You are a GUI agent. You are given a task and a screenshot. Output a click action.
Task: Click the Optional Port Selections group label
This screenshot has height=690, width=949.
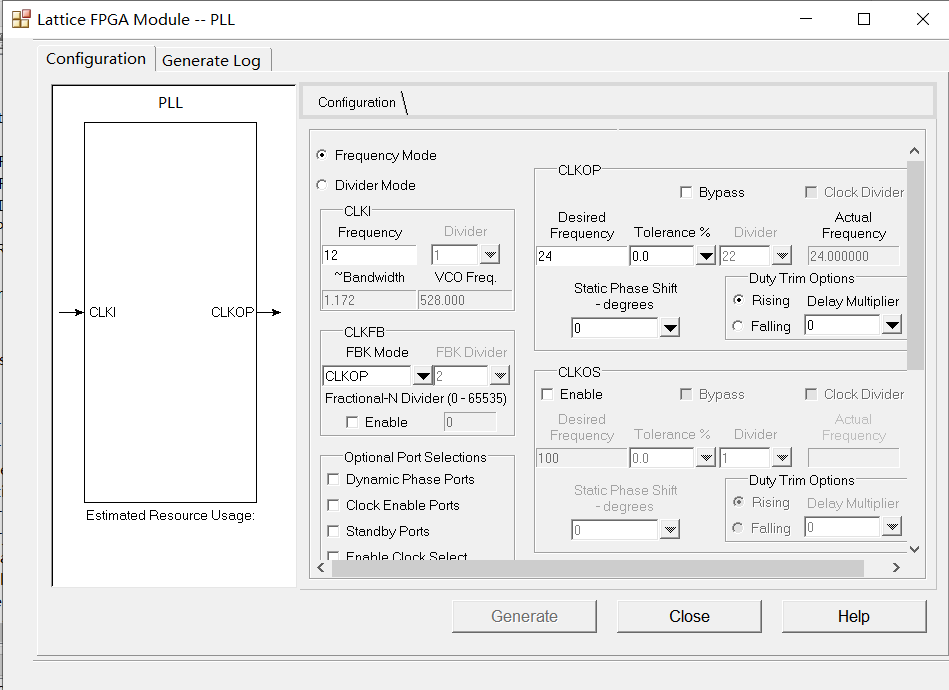point(415,457)
